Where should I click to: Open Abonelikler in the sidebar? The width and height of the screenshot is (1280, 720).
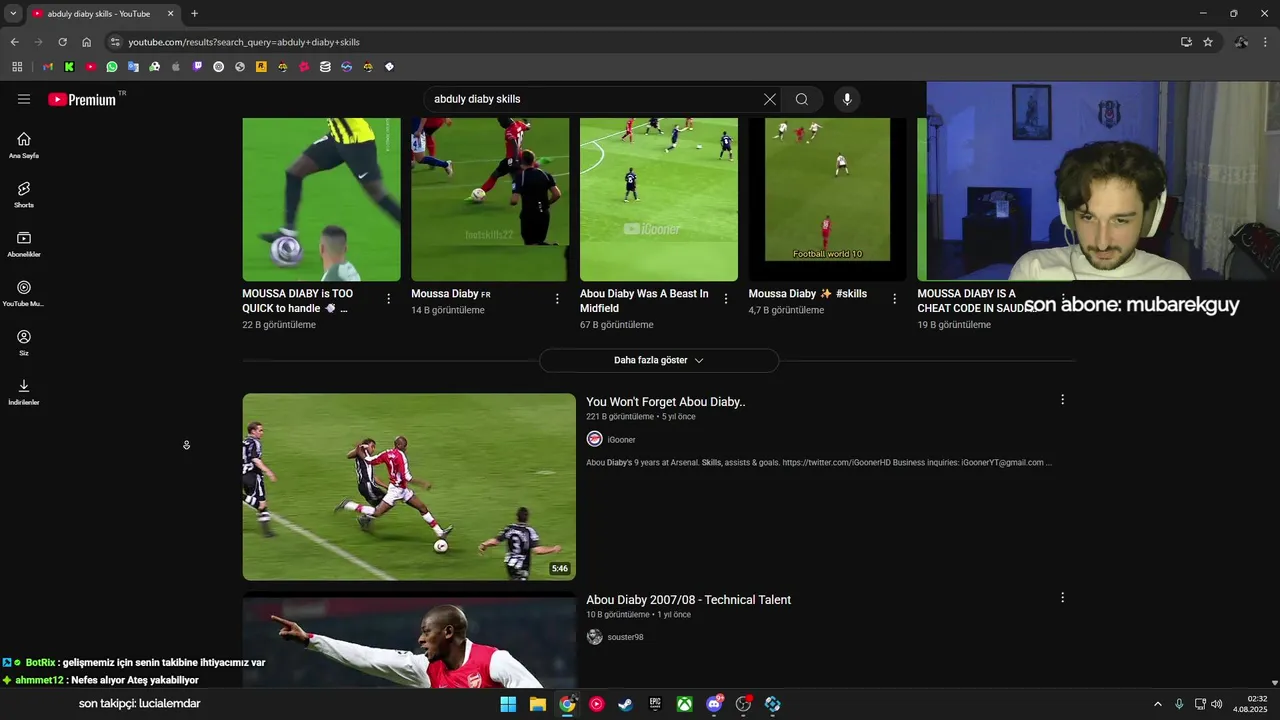[24, 244]
